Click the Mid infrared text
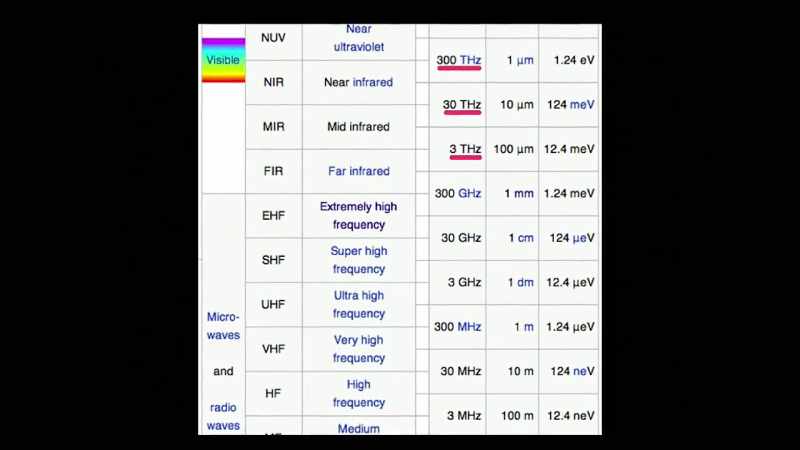Screen dimensions: 800x450 [x=359, y=127]
